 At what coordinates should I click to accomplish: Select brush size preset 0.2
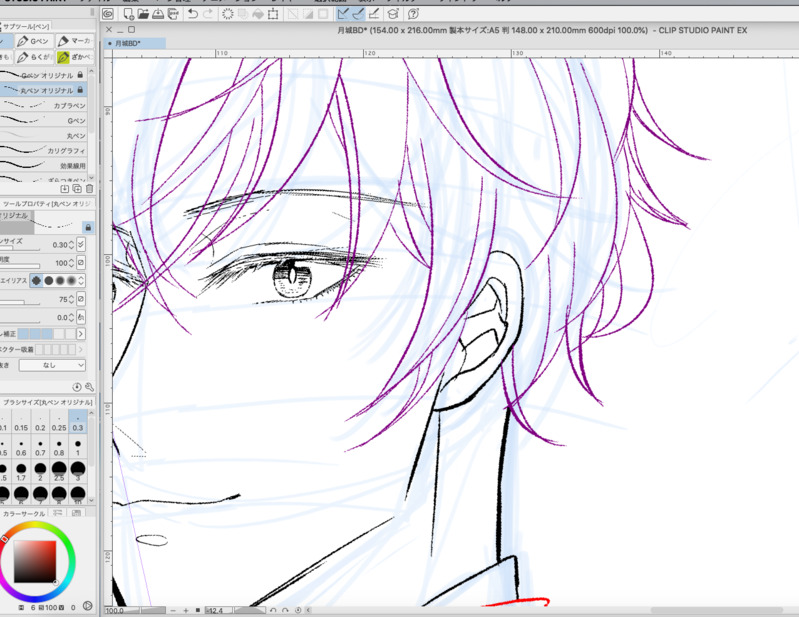40,423
